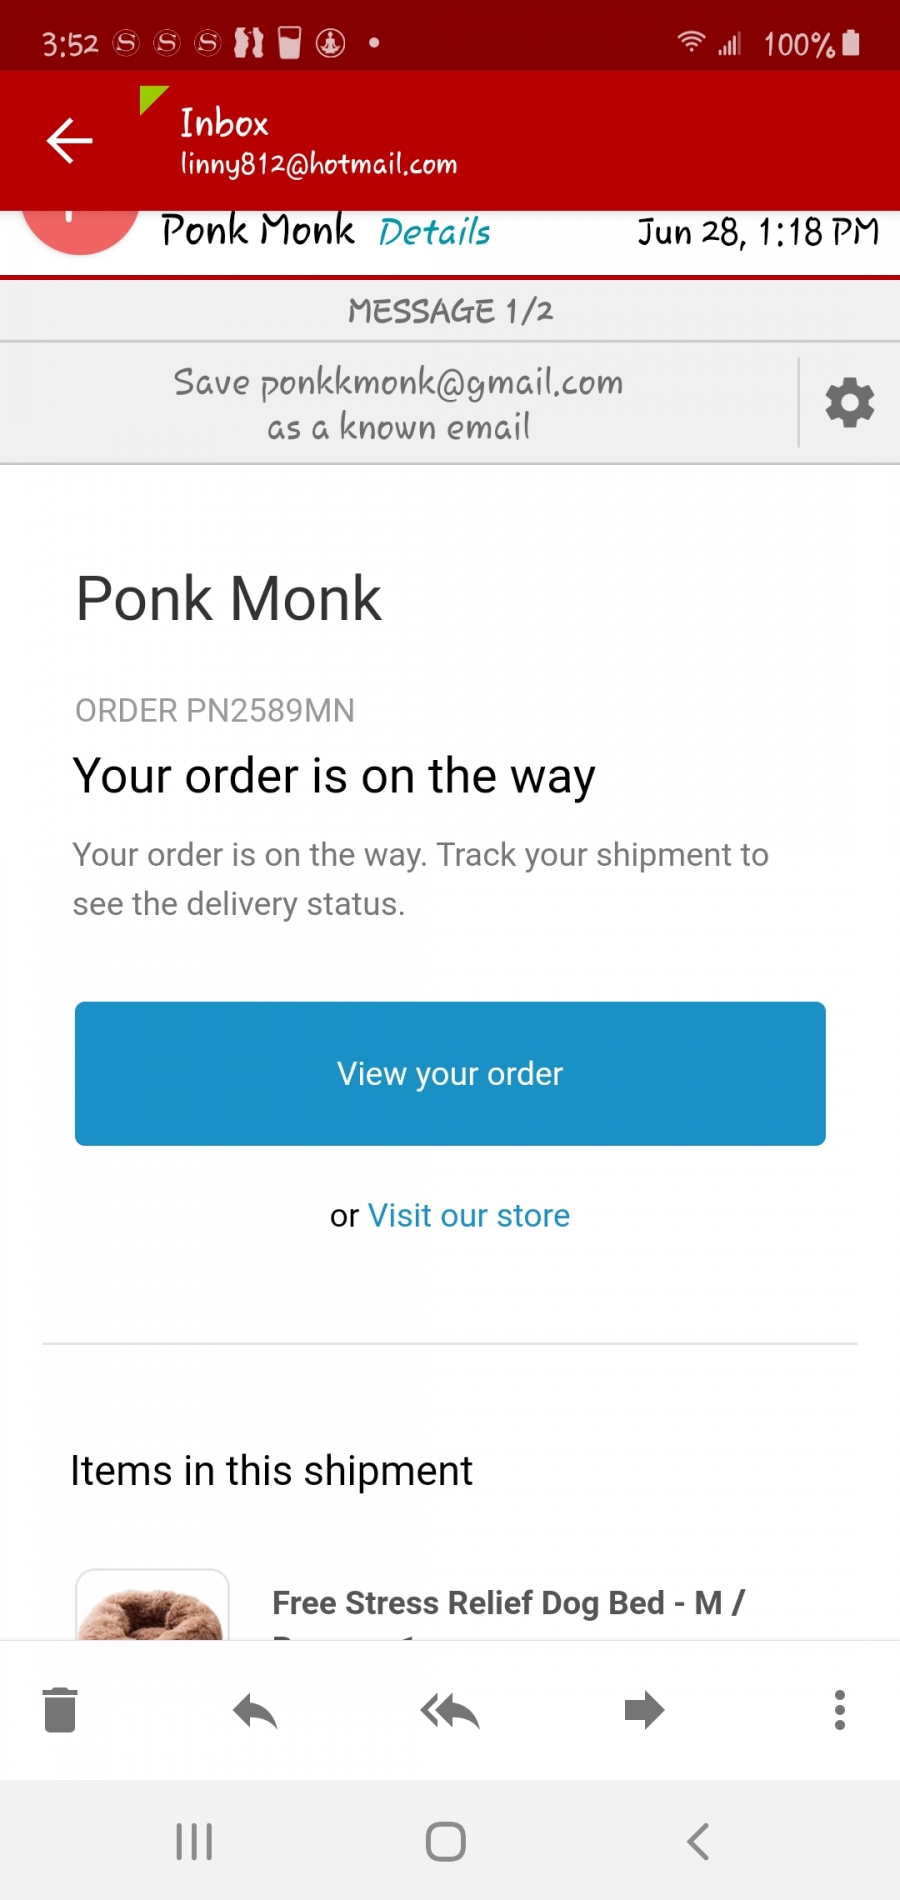Open settings gear for known email
This screenshot has height=1900, width=900.
click(849, 402)
